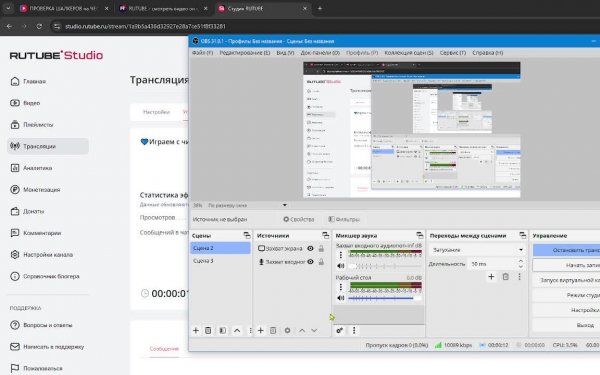Hide the Захват входного source with the eye icon
This screenshot has height=375, width=600.
tap(310, 262)
